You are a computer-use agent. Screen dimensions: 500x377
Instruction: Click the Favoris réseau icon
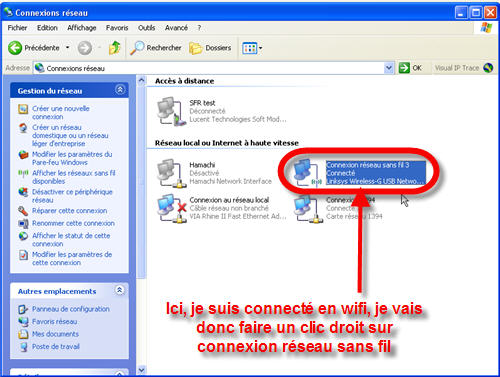pyautogui.click(x=23, y=322)
